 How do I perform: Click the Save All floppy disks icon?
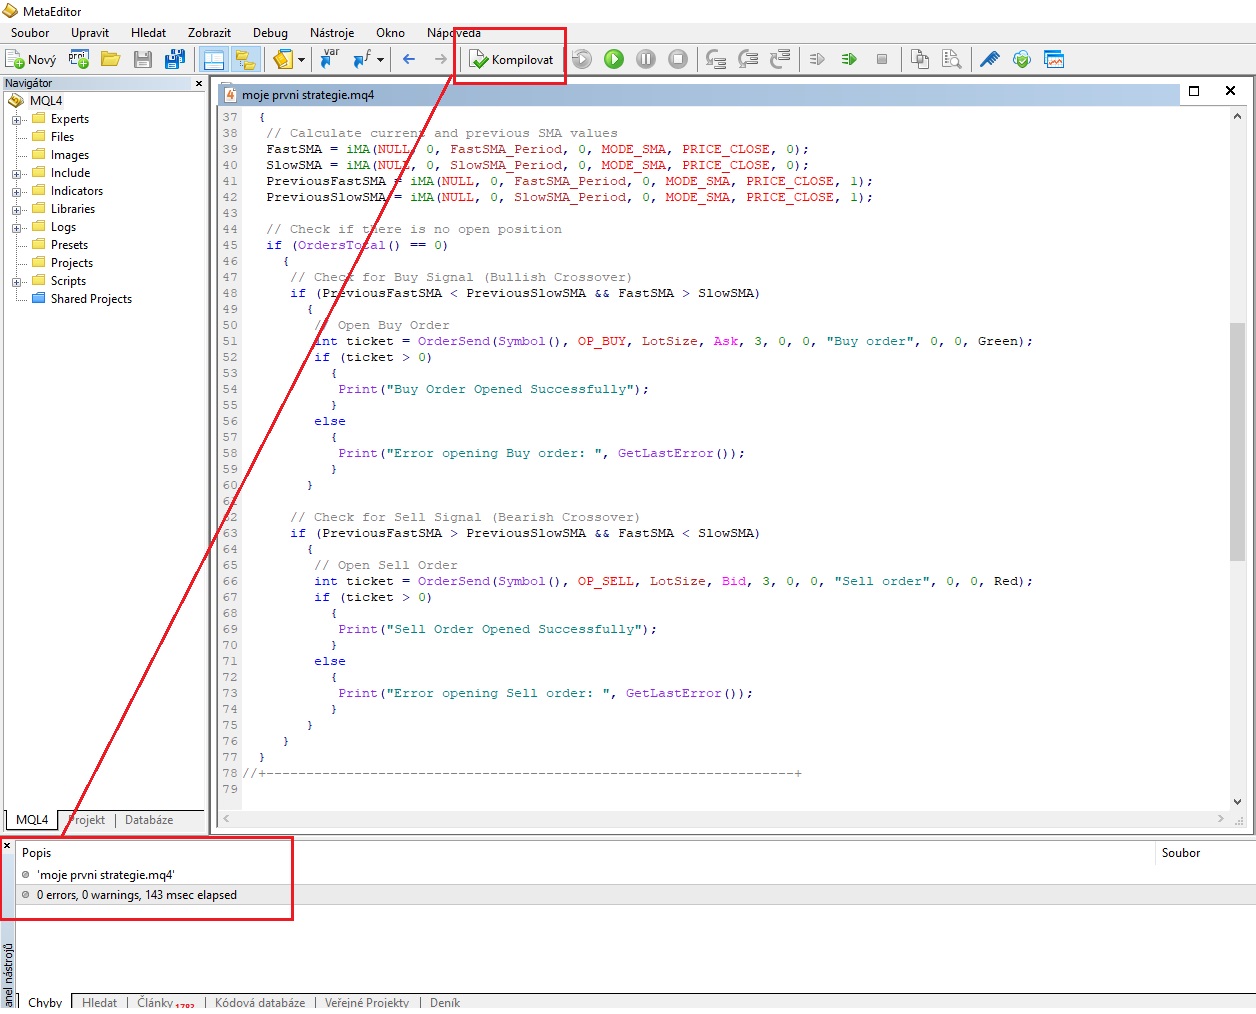[175, 60]
